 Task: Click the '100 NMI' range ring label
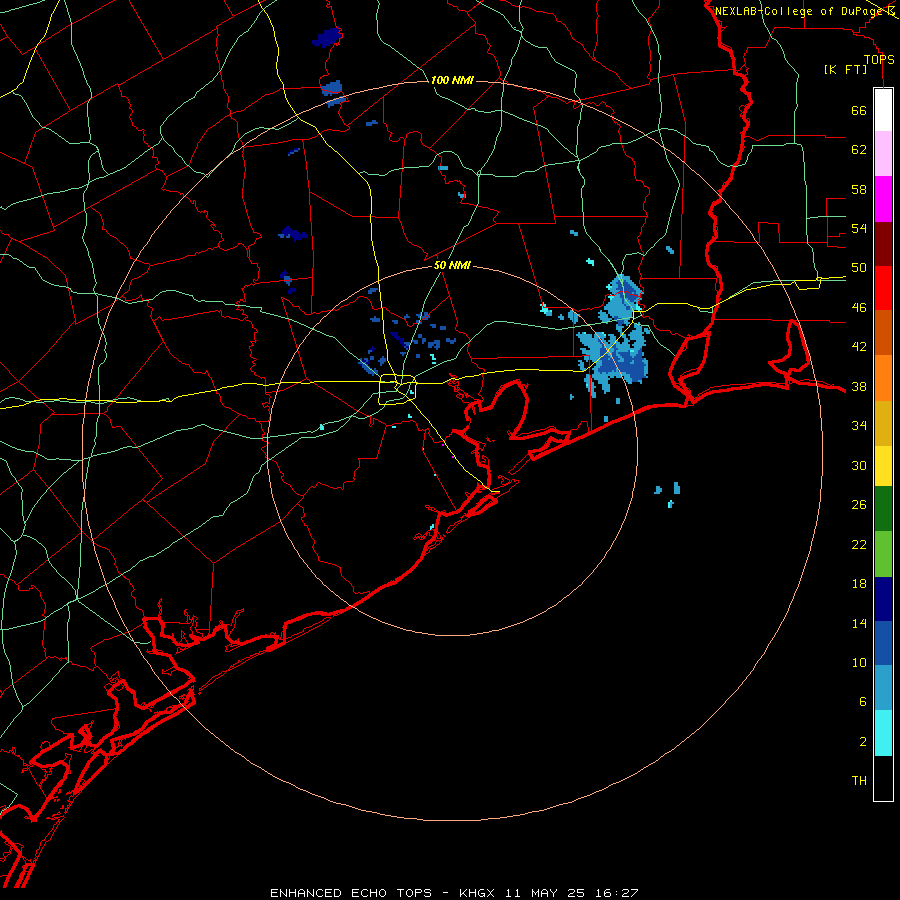click(452, 80)
